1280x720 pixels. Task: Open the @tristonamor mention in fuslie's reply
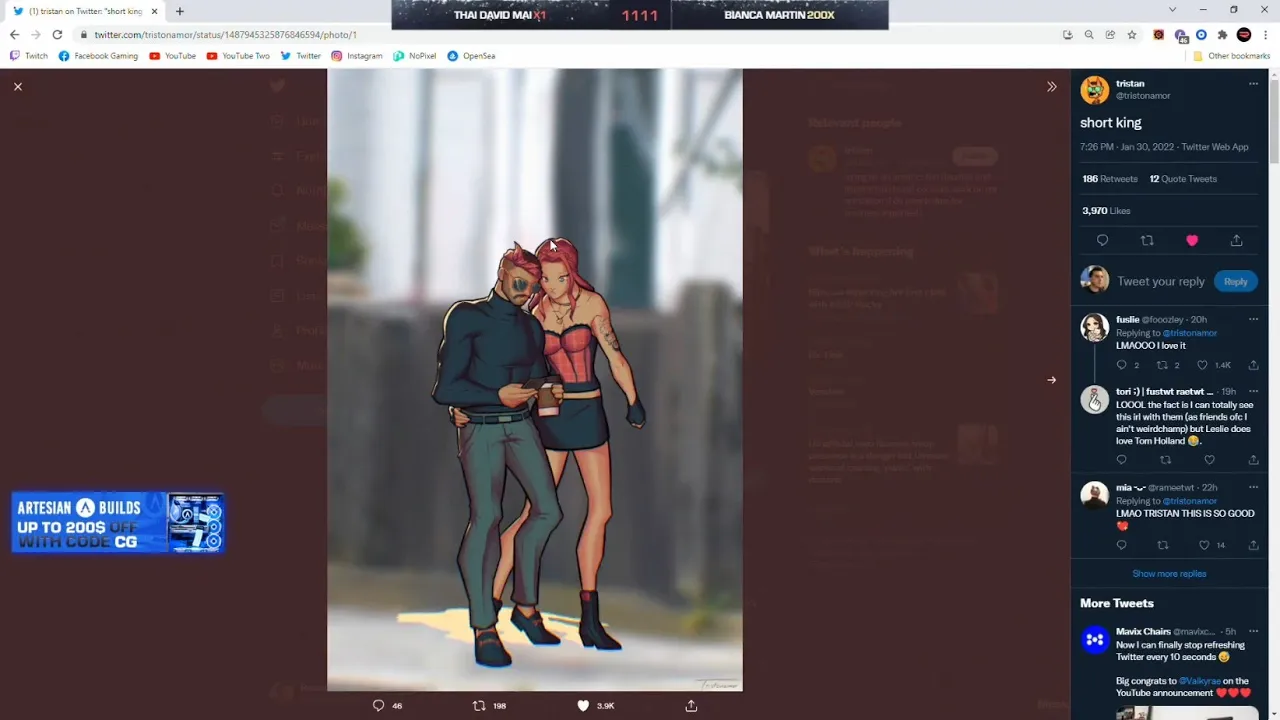[1190, 333]
